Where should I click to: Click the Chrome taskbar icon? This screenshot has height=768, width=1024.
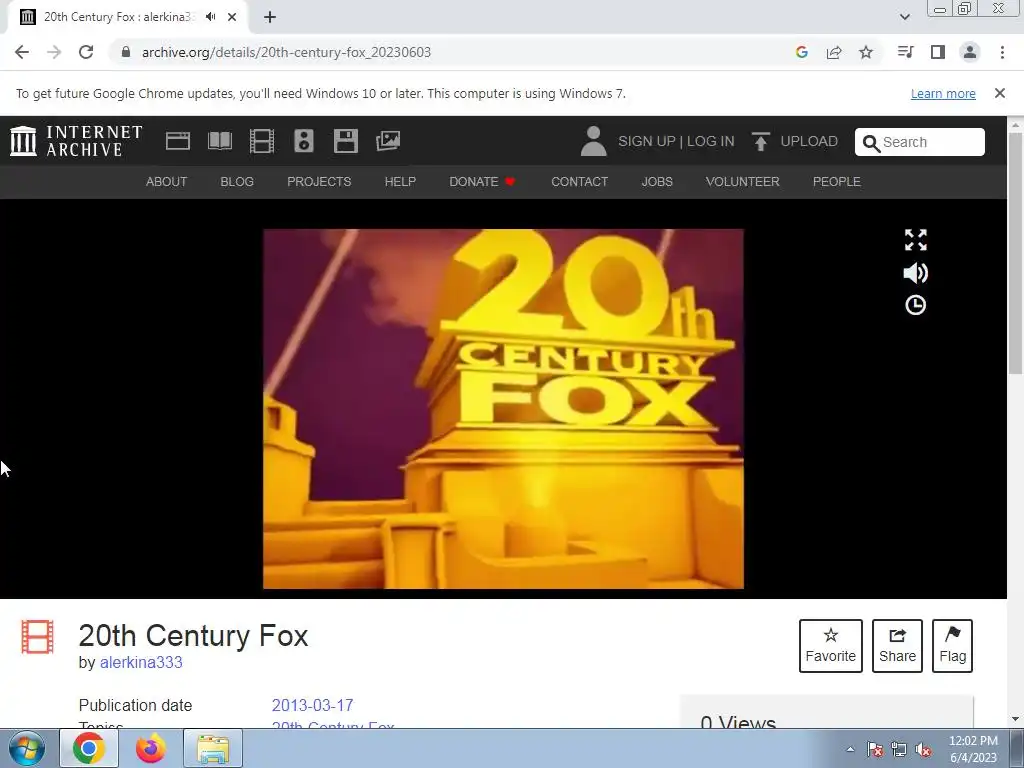click(89, 748)
